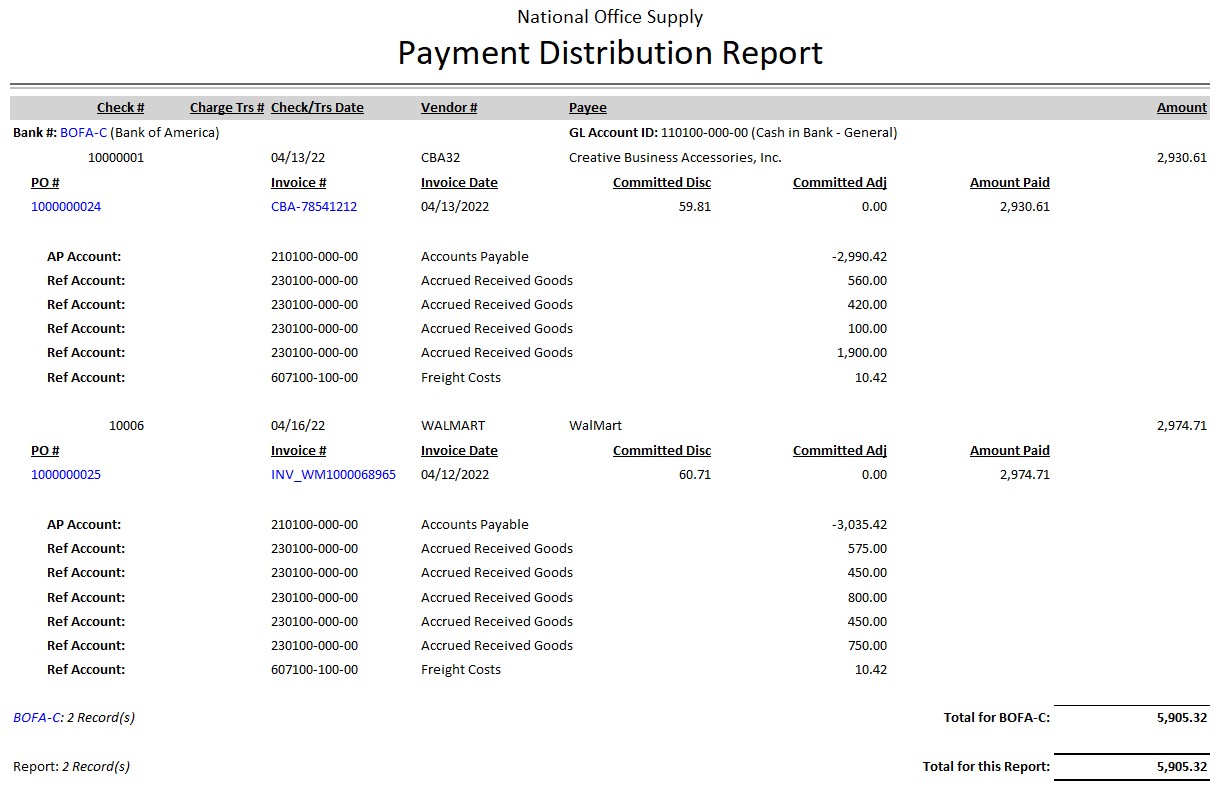Click the WALMART vendor number

453,426
